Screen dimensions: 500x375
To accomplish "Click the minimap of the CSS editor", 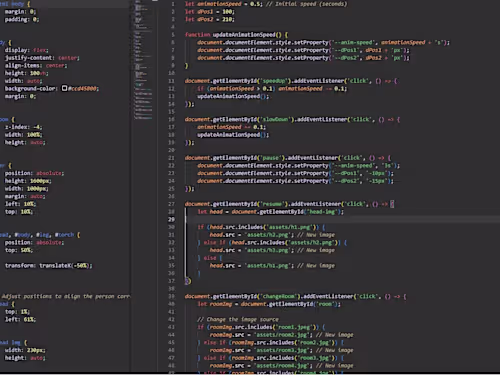I will [143, 60].
